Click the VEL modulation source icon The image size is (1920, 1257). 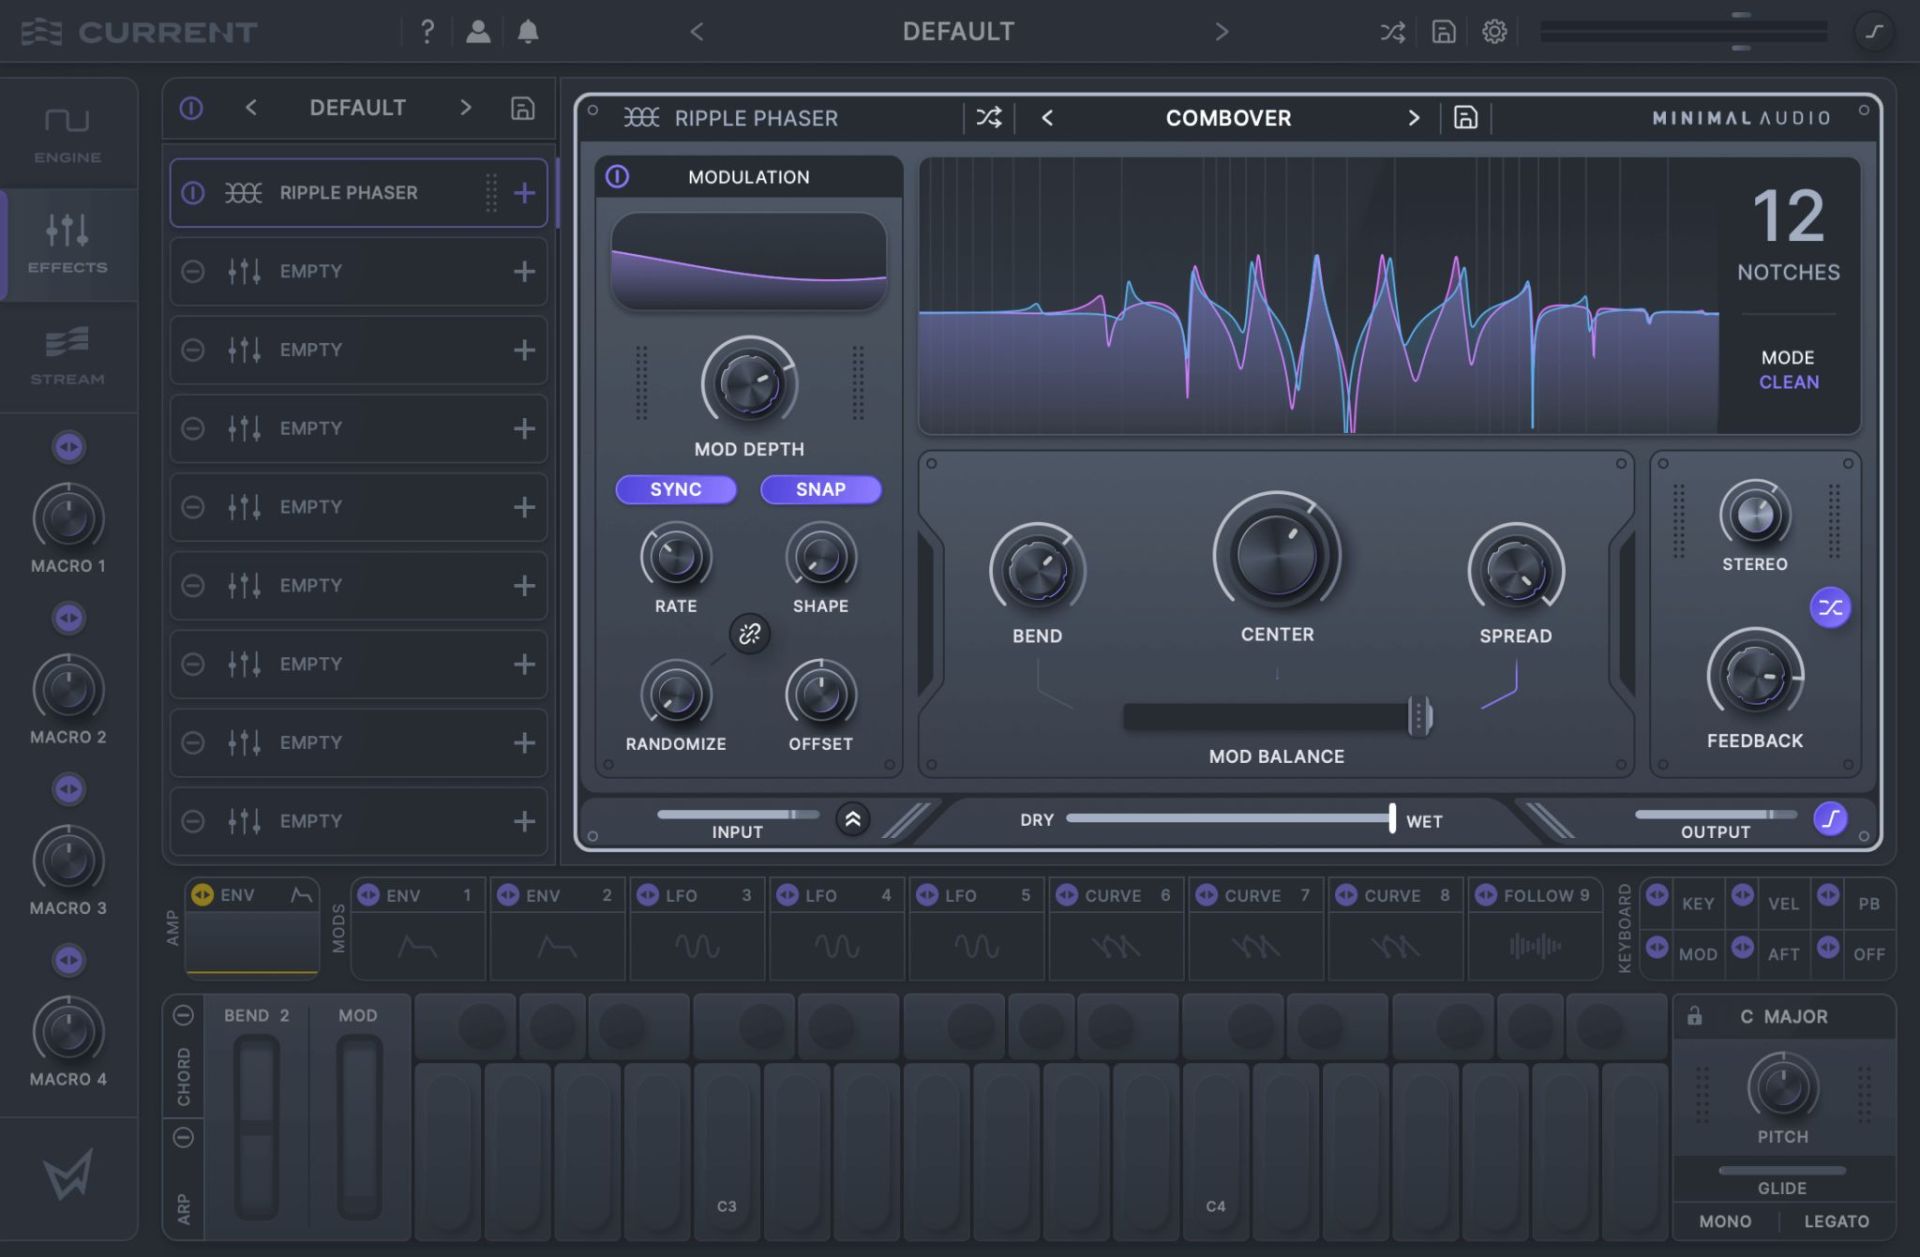1743,895
